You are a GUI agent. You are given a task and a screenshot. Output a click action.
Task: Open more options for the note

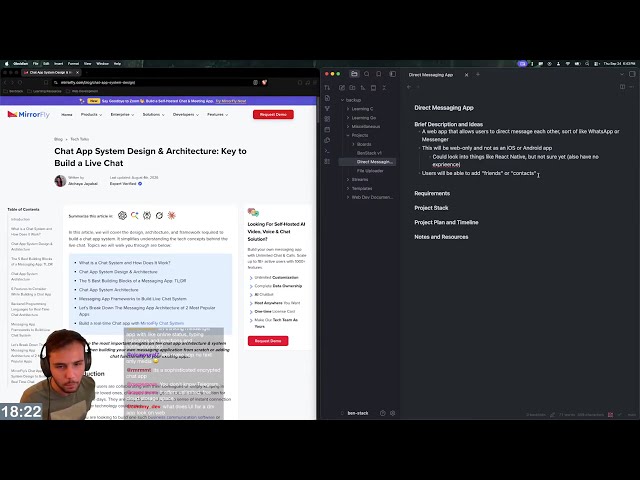point(631,87)
